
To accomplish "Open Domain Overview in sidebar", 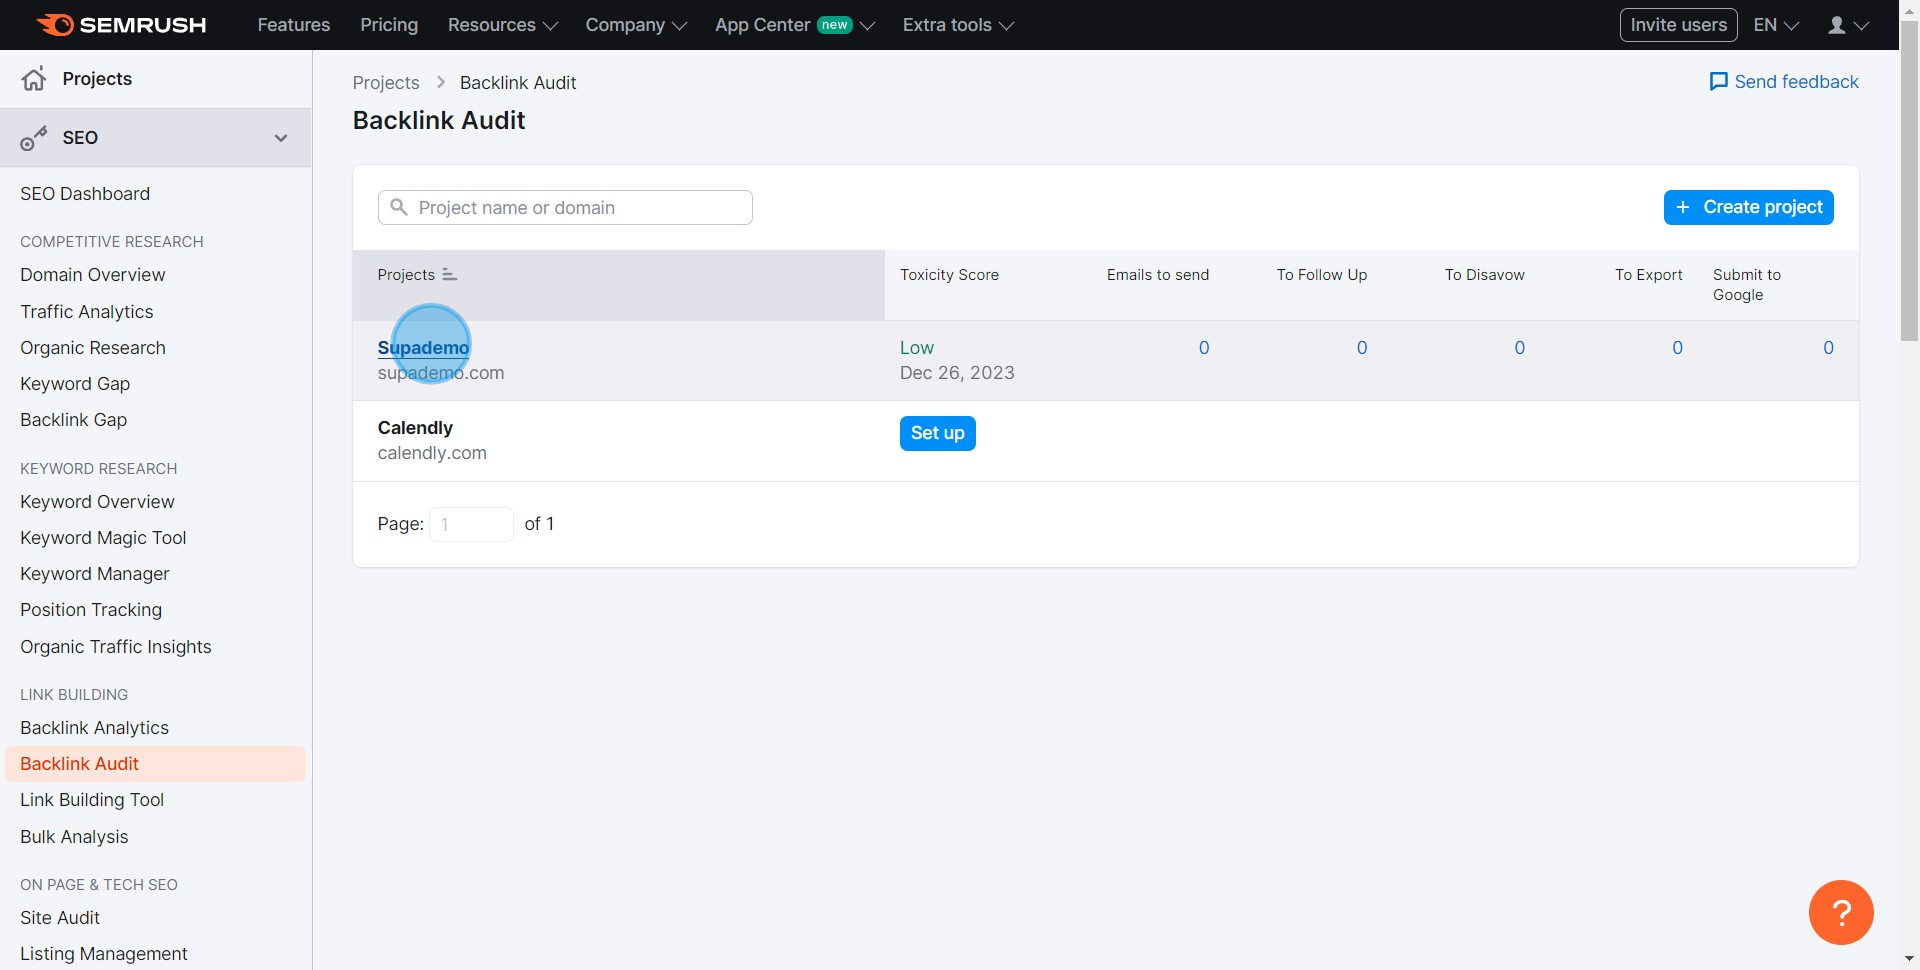I will pos(93,275).
